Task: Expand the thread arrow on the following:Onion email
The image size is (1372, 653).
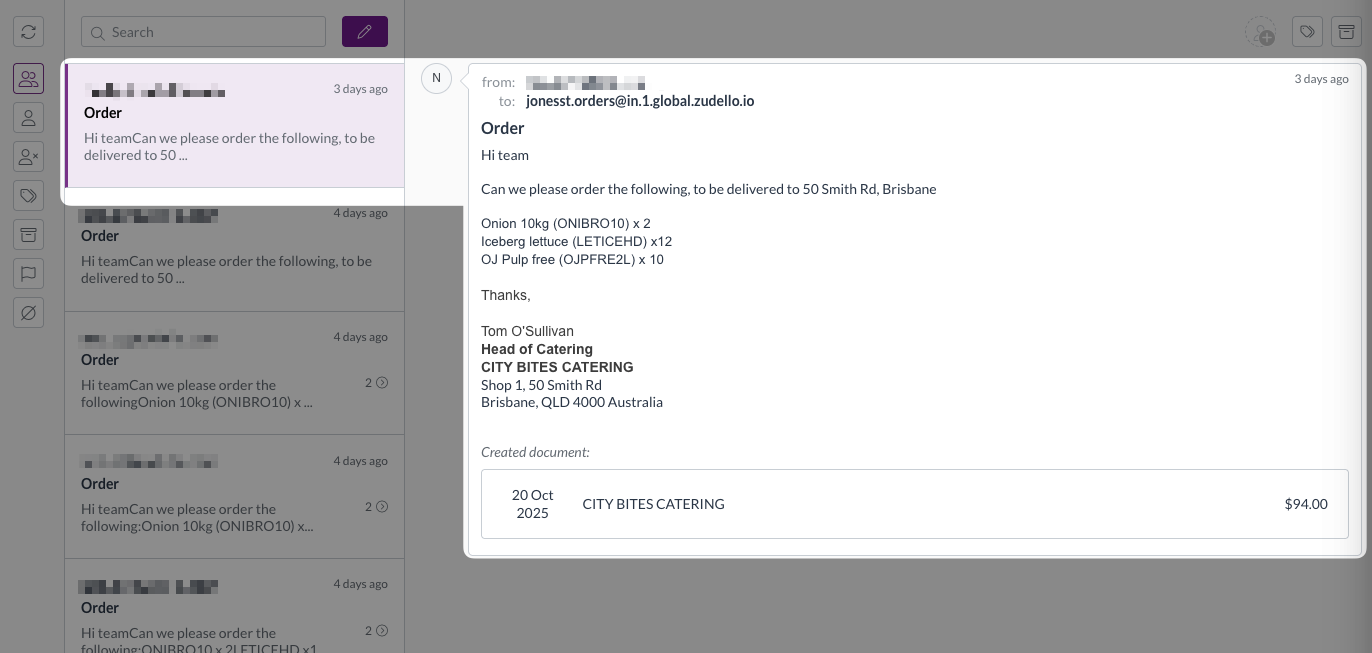Action: tap(381, 506)
